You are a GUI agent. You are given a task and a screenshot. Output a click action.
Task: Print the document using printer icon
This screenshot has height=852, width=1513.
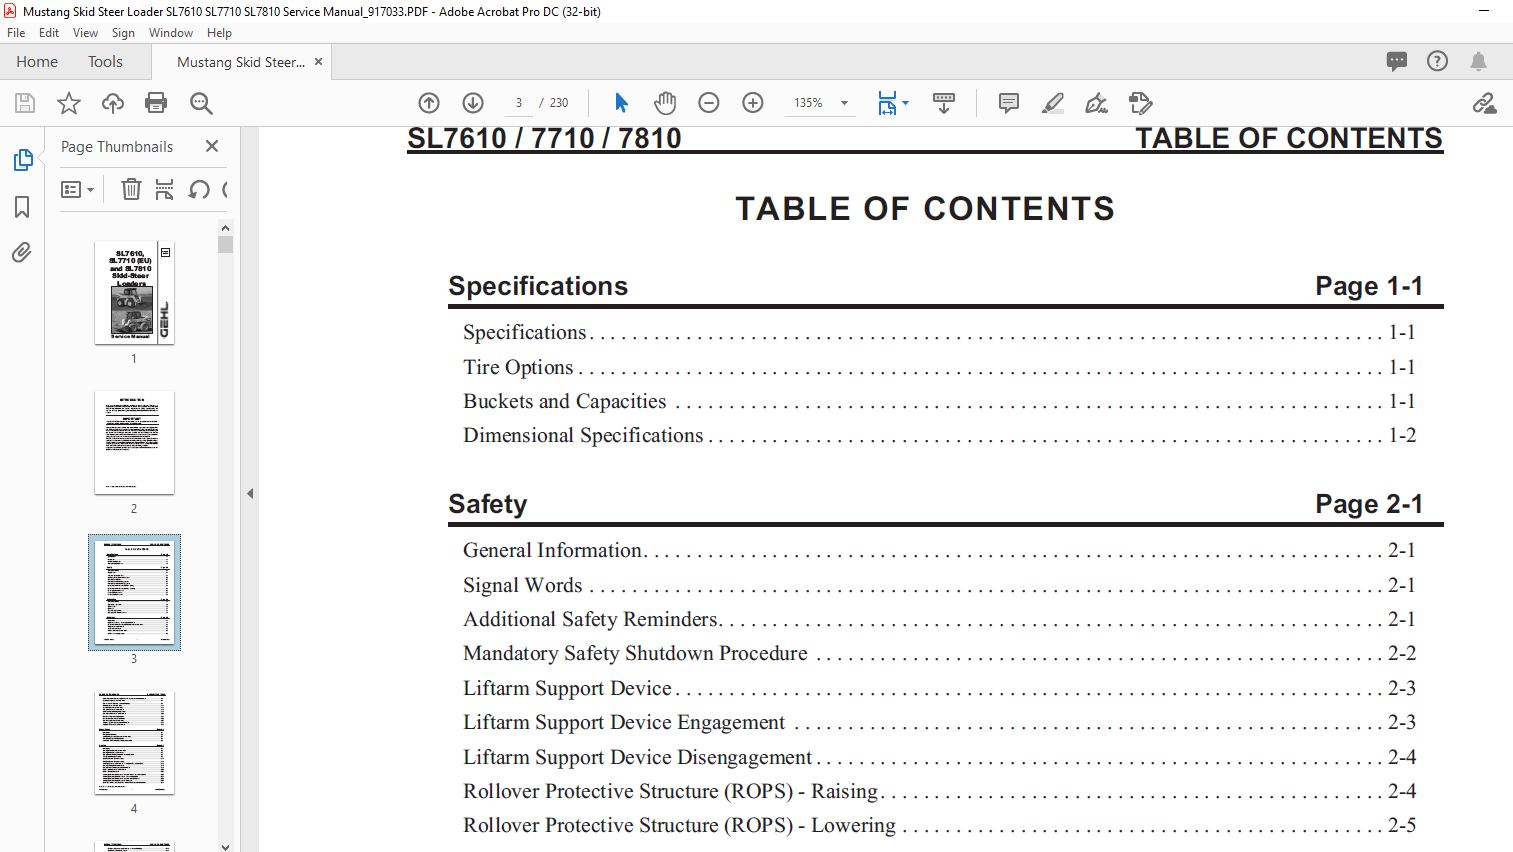point(156,103)
